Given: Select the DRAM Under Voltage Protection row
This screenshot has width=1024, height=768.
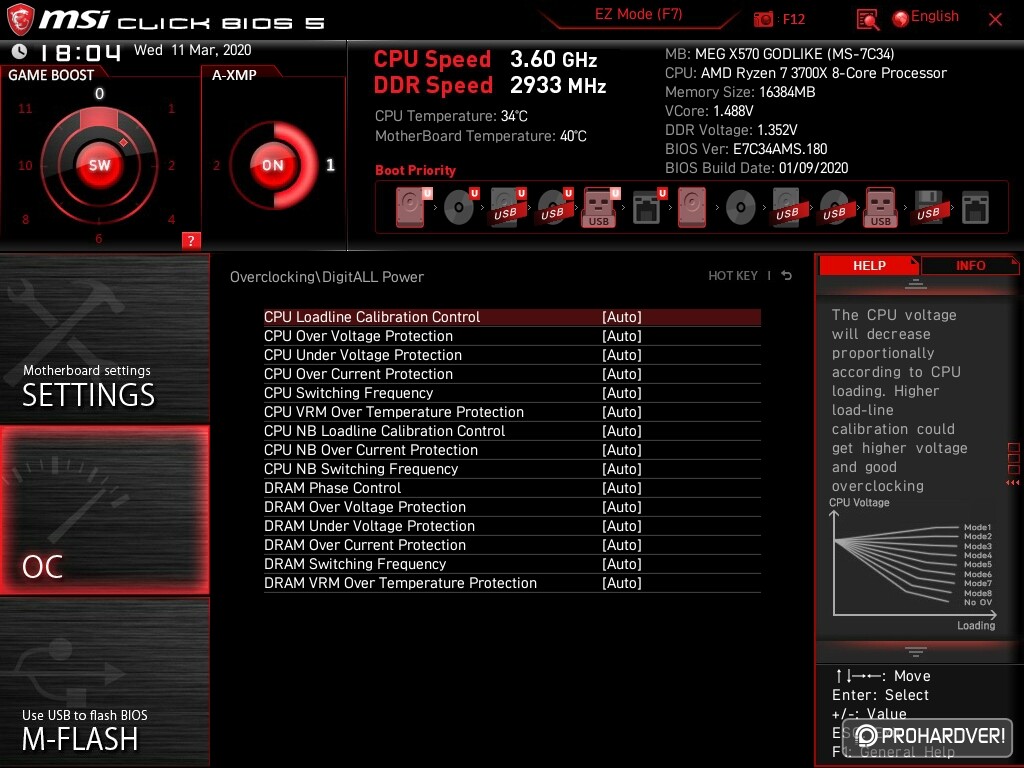Looking at the screenshot, I should coord(512,526).
